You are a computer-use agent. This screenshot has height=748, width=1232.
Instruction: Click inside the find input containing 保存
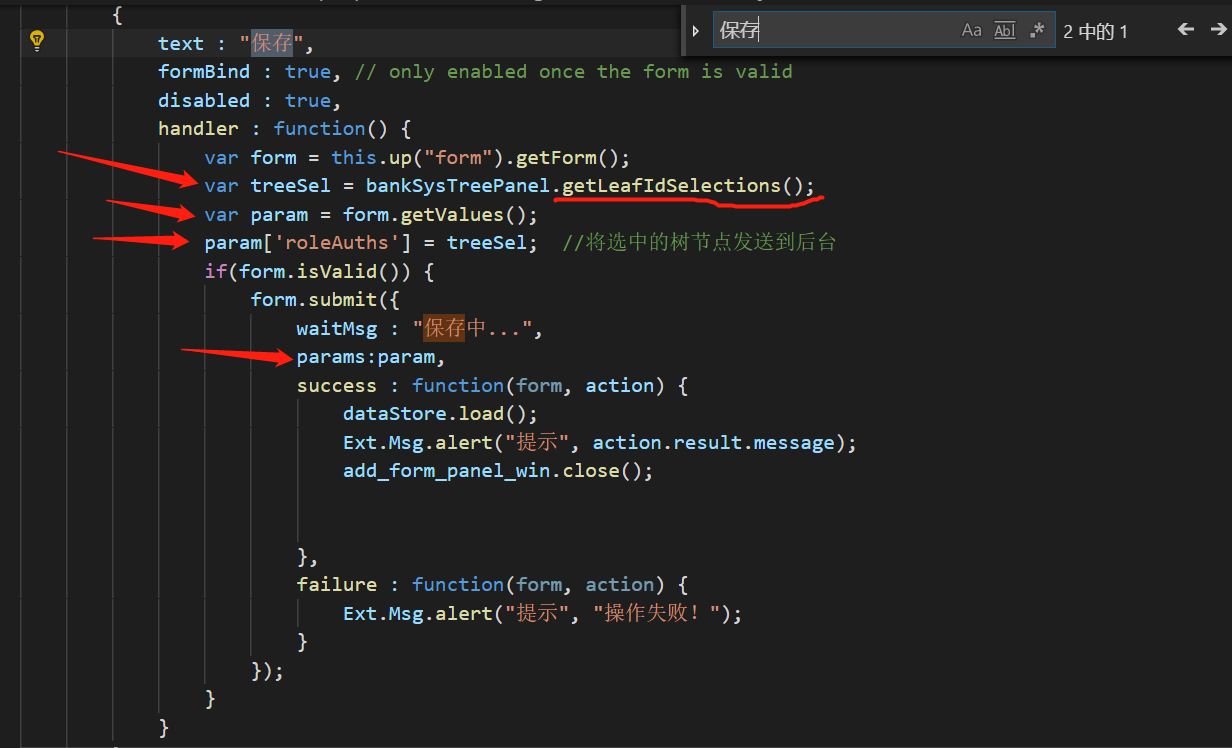pyautogui.click(x=820, y=30)
